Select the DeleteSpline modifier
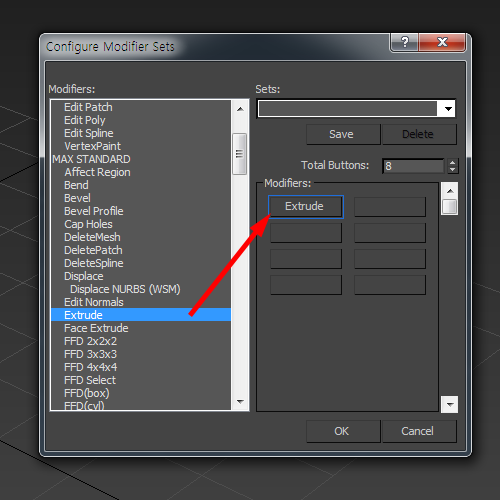The height and width of the screenshot is (500, 500). point(94,263)
